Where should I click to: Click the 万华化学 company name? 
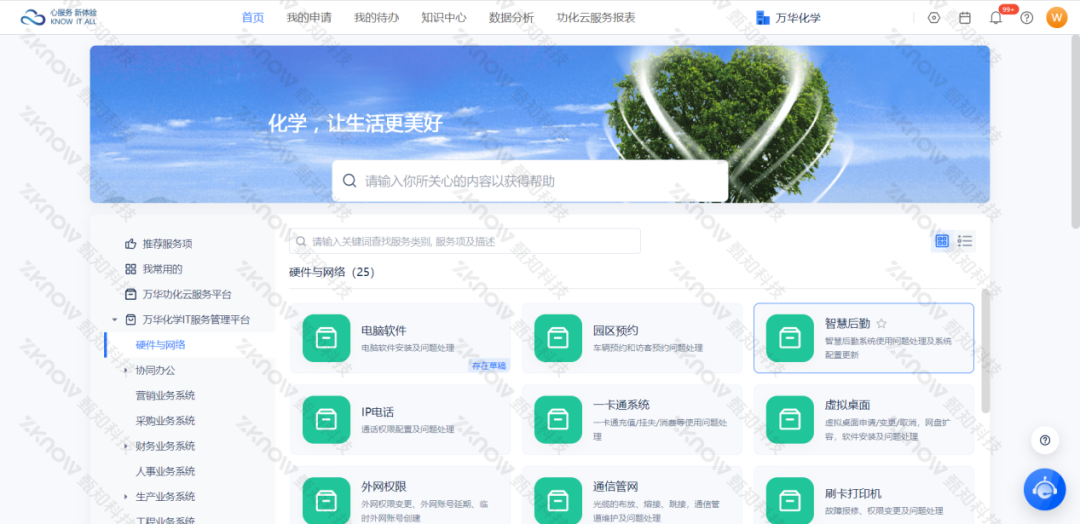798,18
